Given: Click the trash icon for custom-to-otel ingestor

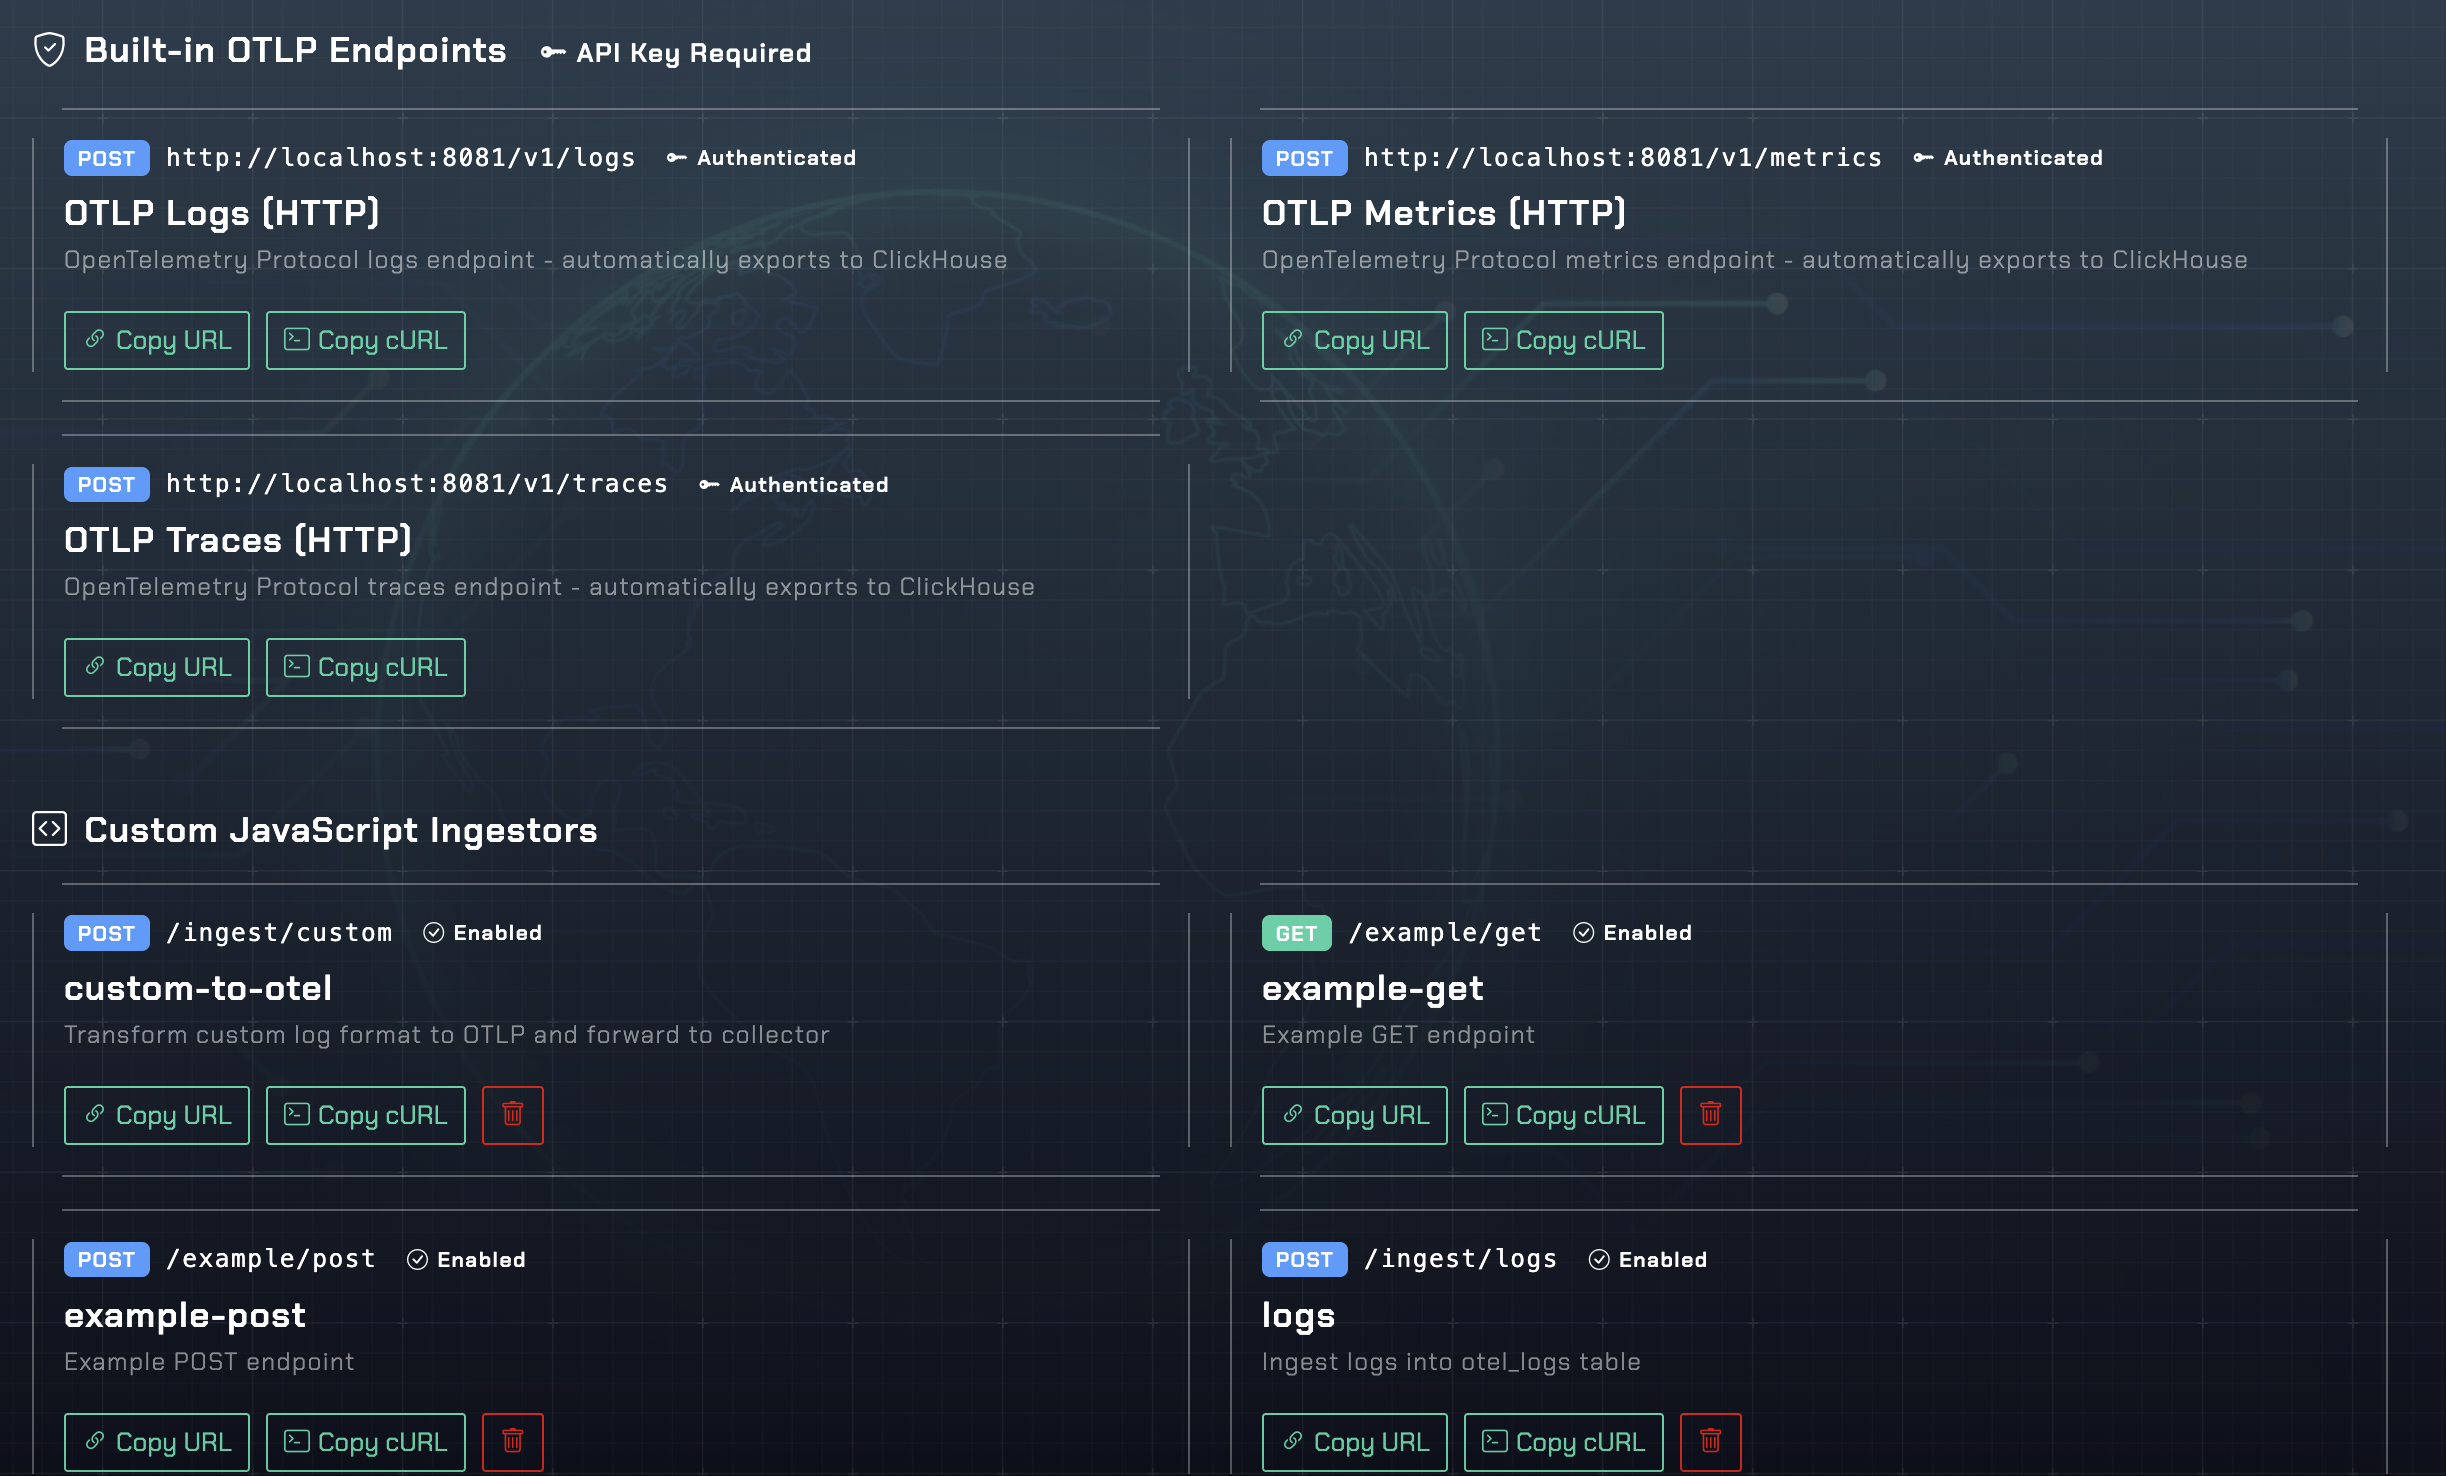Looking at the screenshot, I should (513, 1115).
